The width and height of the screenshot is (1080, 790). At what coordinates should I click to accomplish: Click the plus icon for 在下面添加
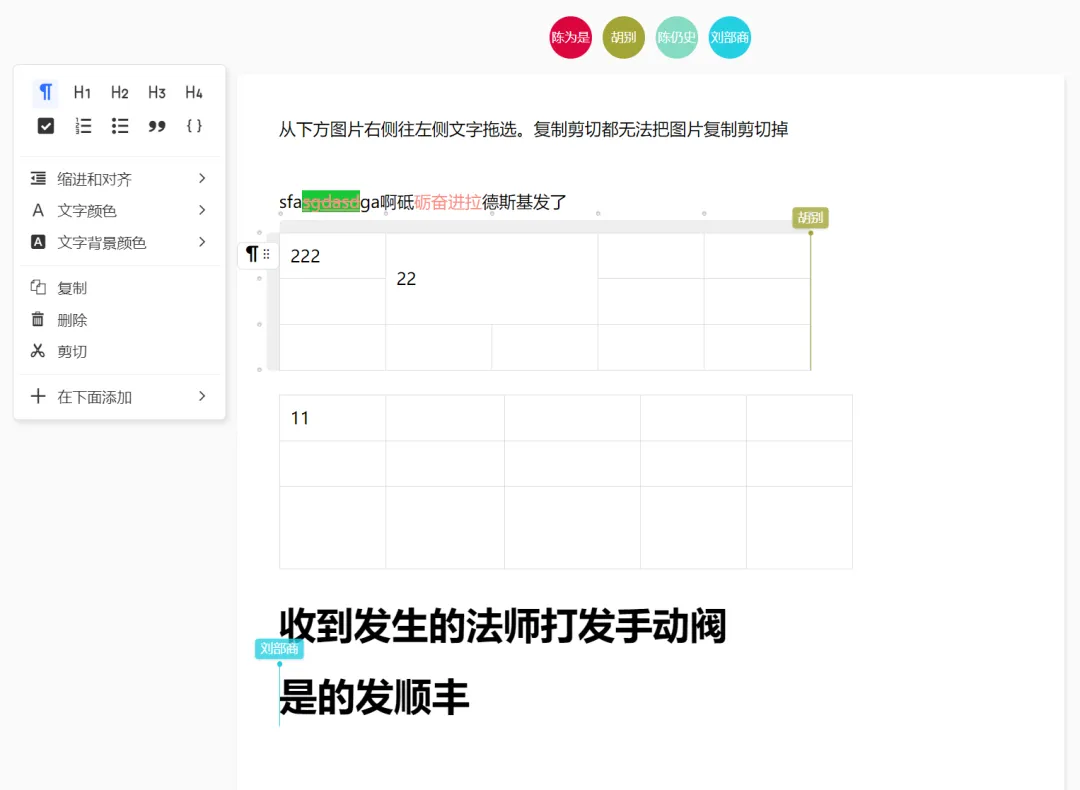pyautogui.click(x=38, y=396)
